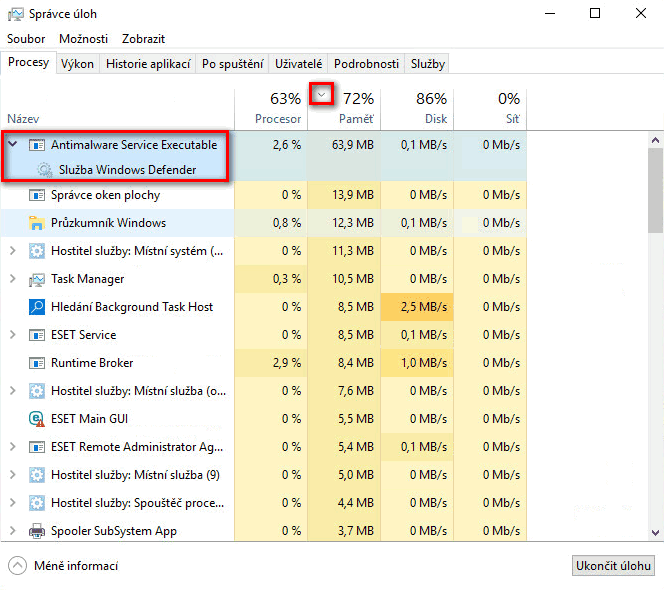Minimize the Správce úloh window
Screen dimensions: 664x590
550,13
